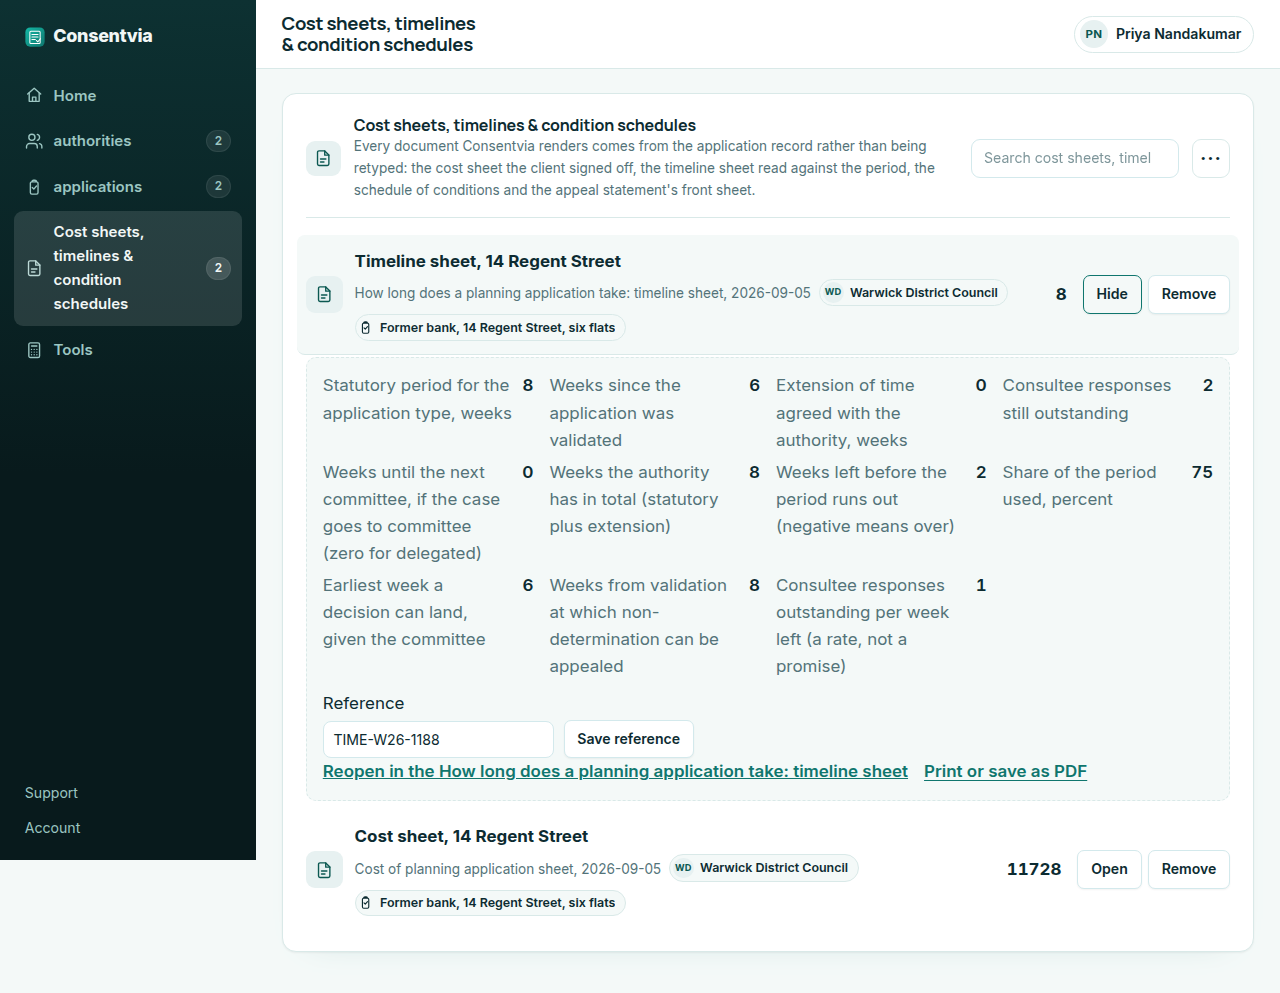Click the Cost sheet row document icon
The width and height of the screenshot is (1280, 993).
(324, 870)
